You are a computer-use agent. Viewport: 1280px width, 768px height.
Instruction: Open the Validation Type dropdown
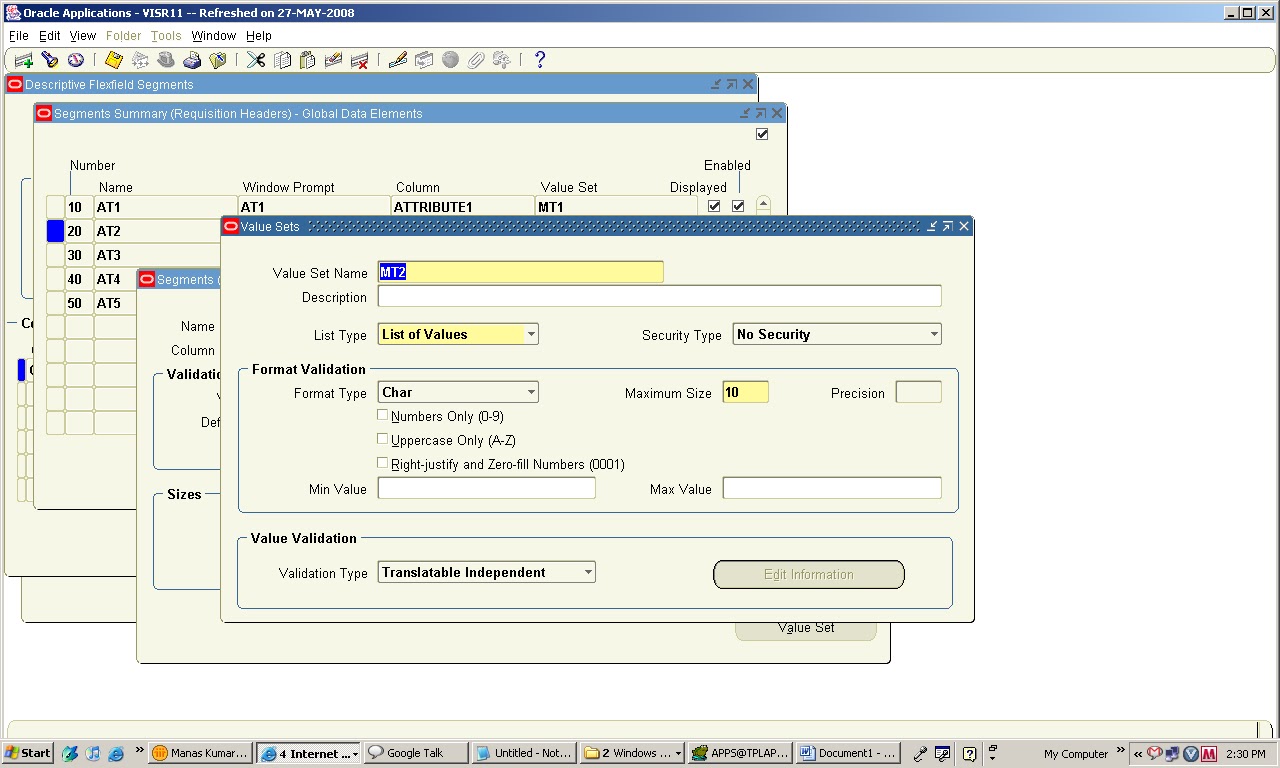pyautogui.click(x=588, y=572)
